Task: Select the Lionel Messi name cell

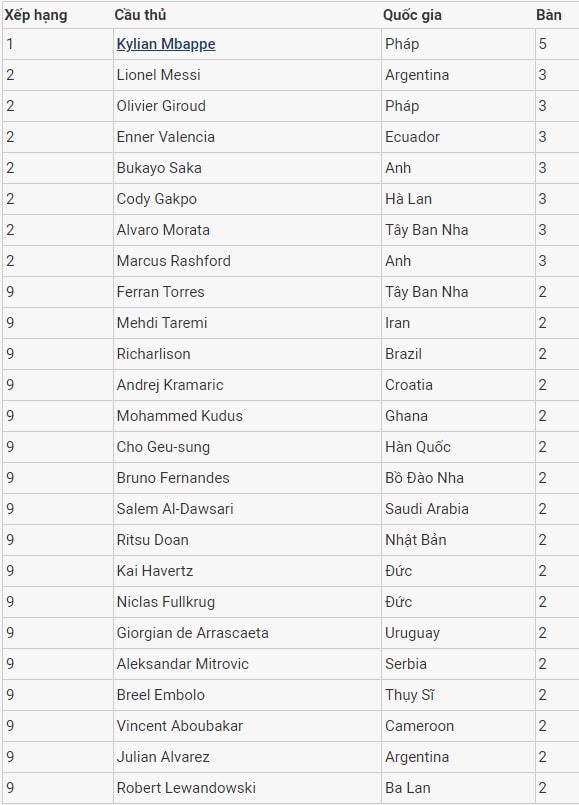Action: pyautogui.click(x=247, y=75)
